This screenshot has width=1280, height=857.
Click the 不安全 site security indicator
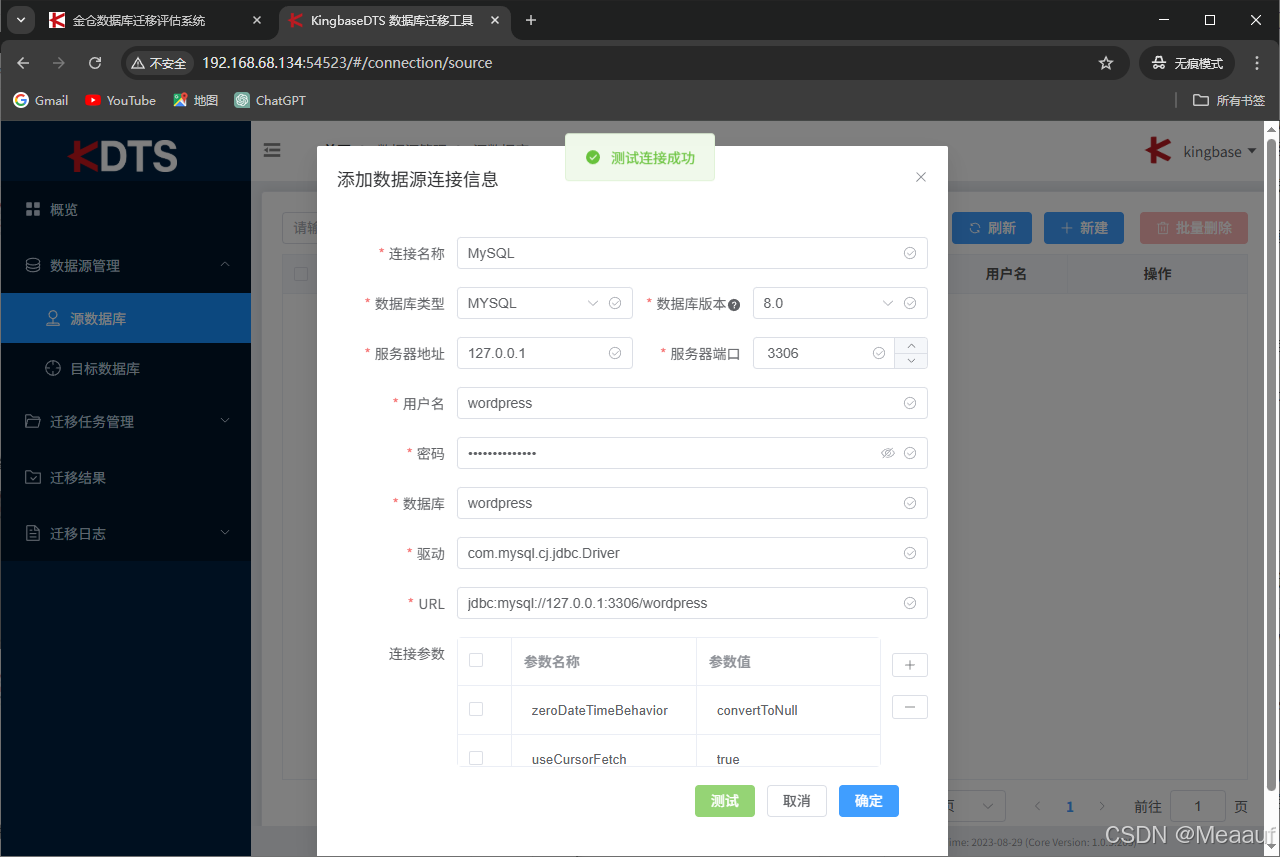click(159, 63)
